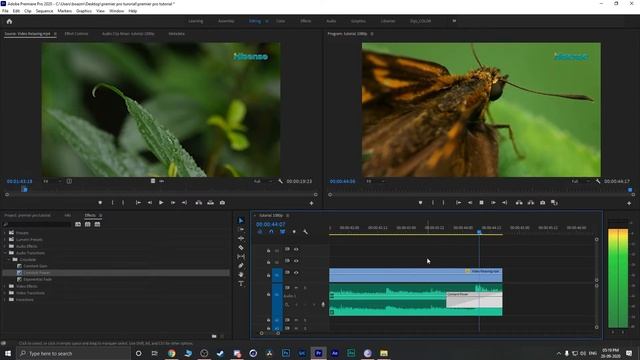Add a marker from the timeline header
The image size is (640, 360).
point(294,232)
